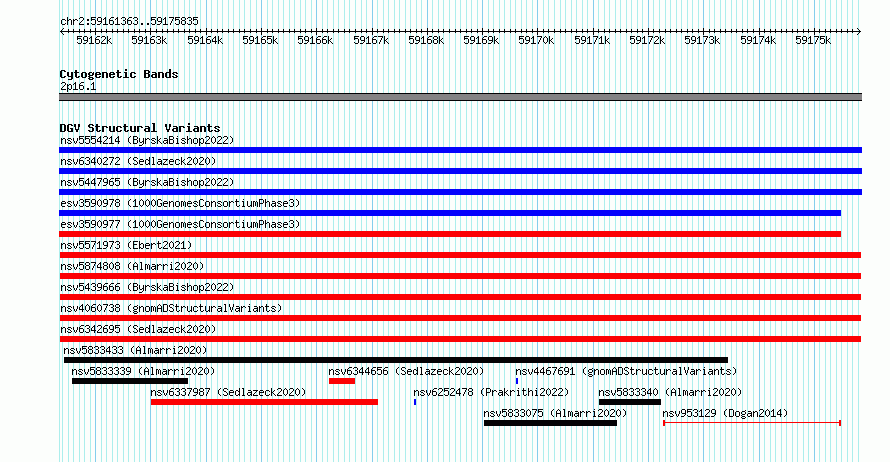Select the blue bar of esv3590978

coord(450,213)
